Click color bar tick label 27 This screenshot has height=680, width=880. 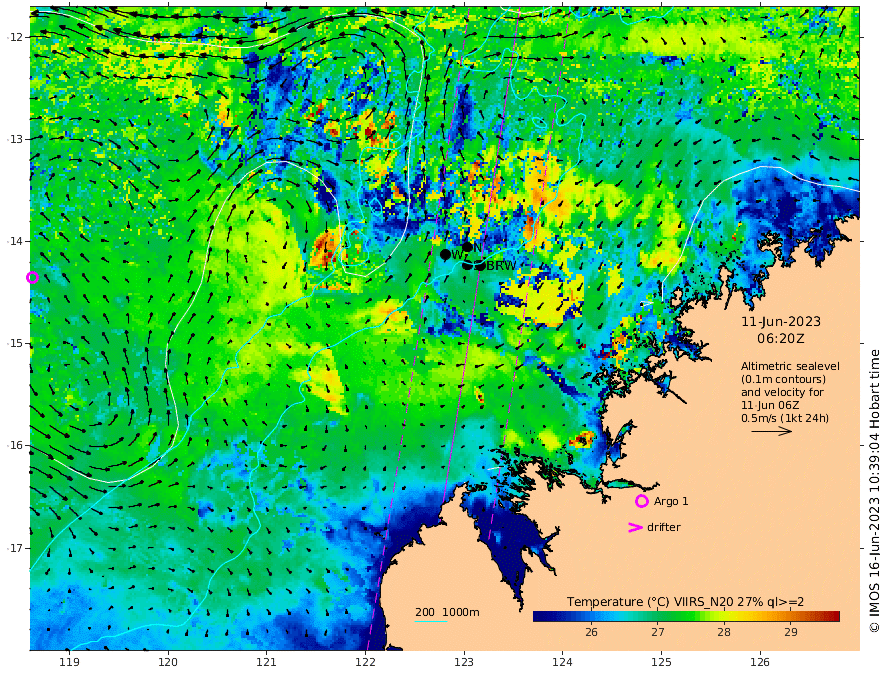pos(658,632)
